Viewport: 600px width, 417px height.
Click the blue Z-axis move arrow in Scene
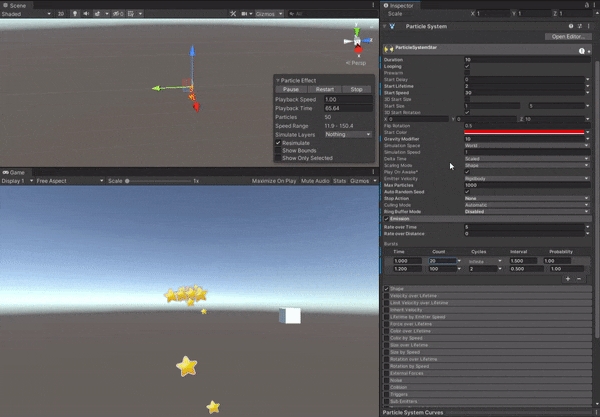point(192,51)
